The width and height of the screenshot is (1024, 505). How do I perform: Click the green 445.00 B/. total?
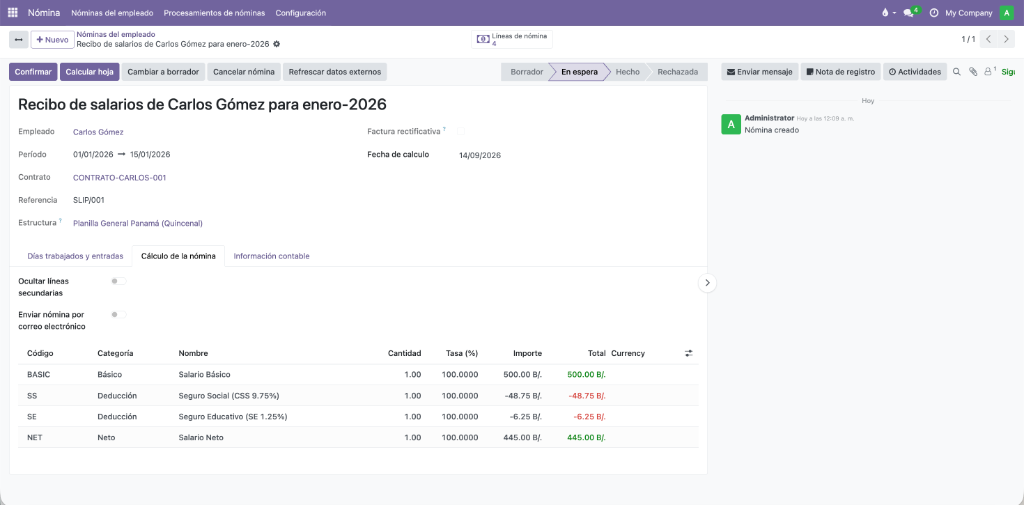tap(586, 438)
